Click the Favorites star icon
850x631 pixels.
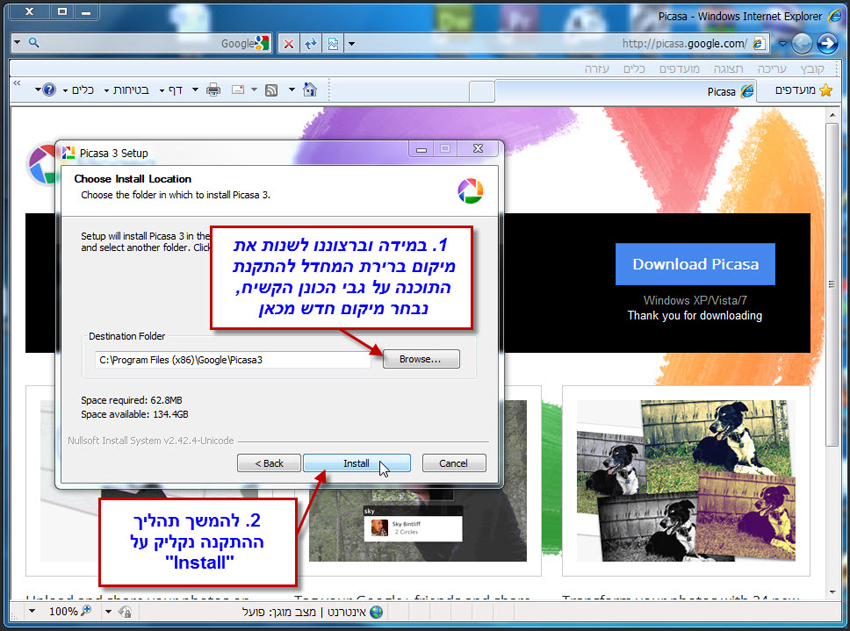(x=826, y=90)
